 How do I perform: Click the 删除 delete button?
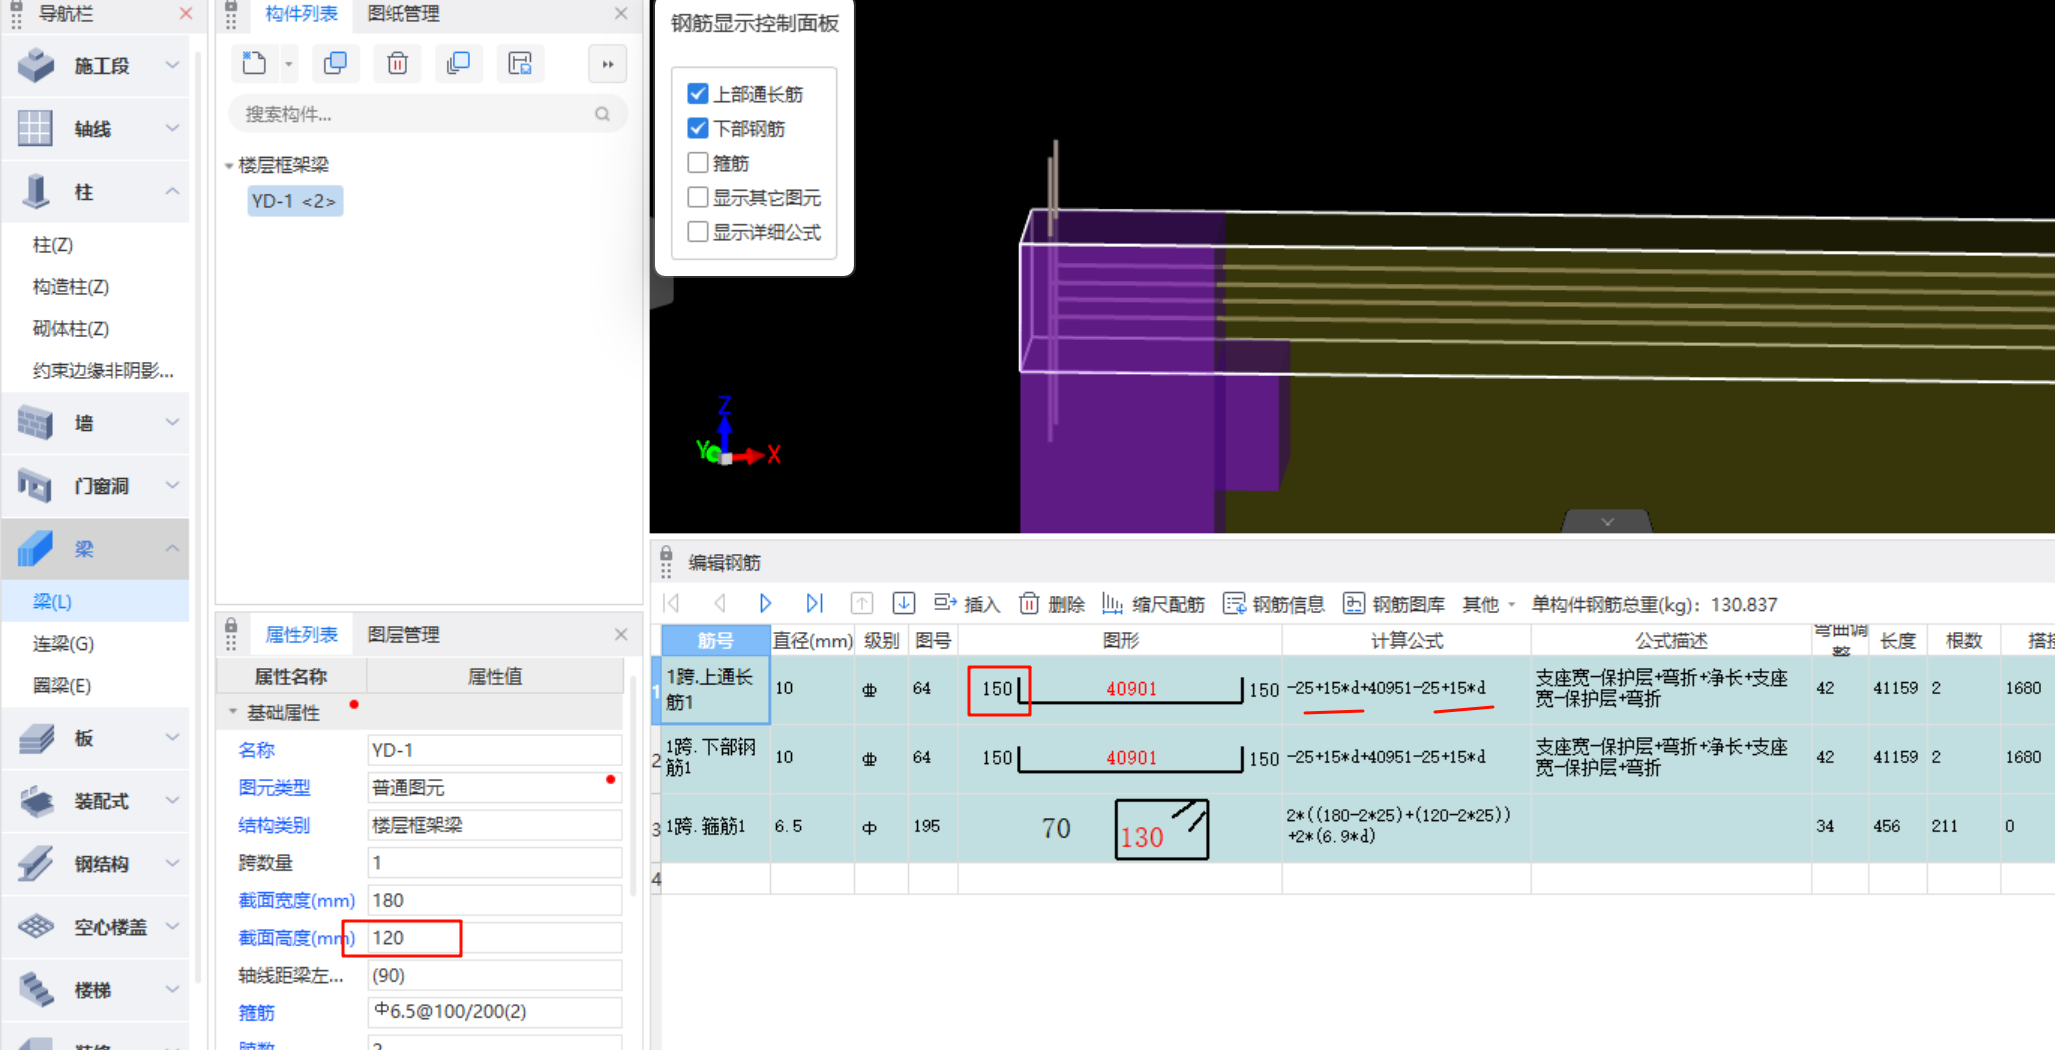(1052, 603)
